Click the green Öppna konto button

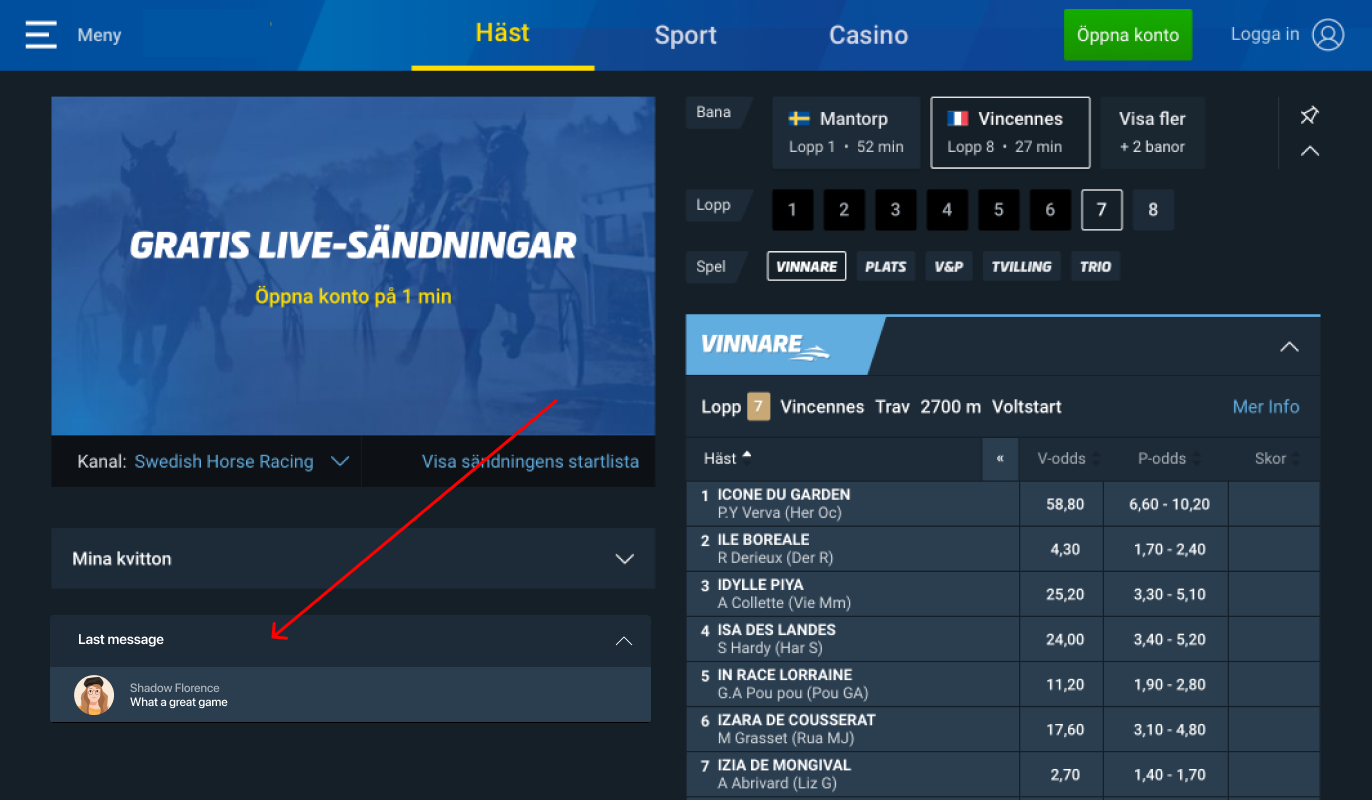tap(1128, 35)
